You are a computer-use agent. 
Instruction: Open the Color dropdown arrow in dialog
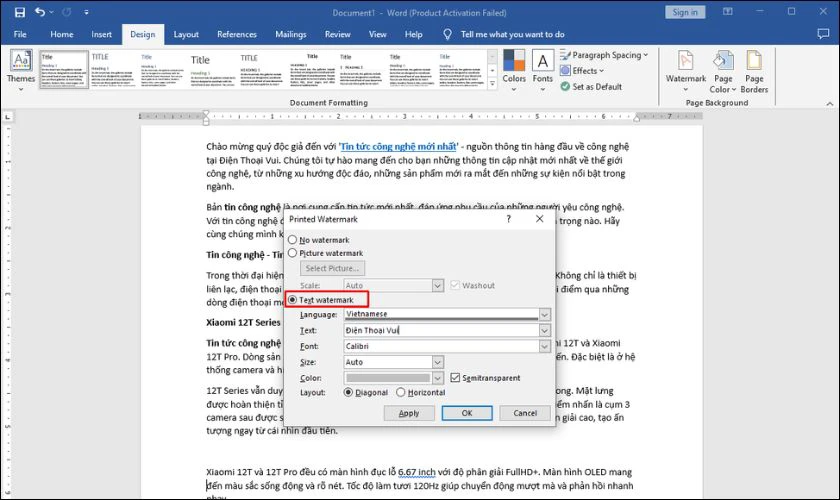438,378
